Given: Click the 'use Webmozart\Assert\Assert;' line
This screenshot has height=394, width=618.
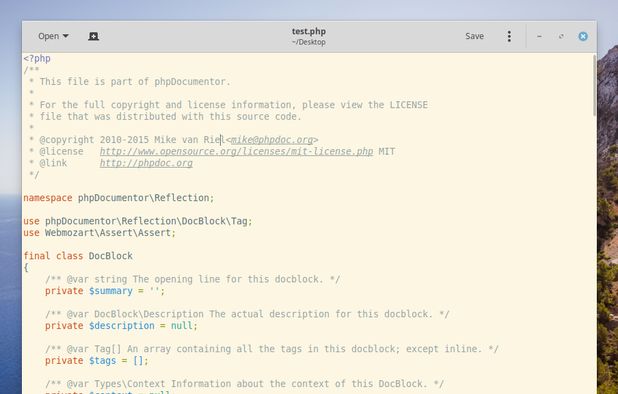Looking at the screenshot, I should 99,233.
